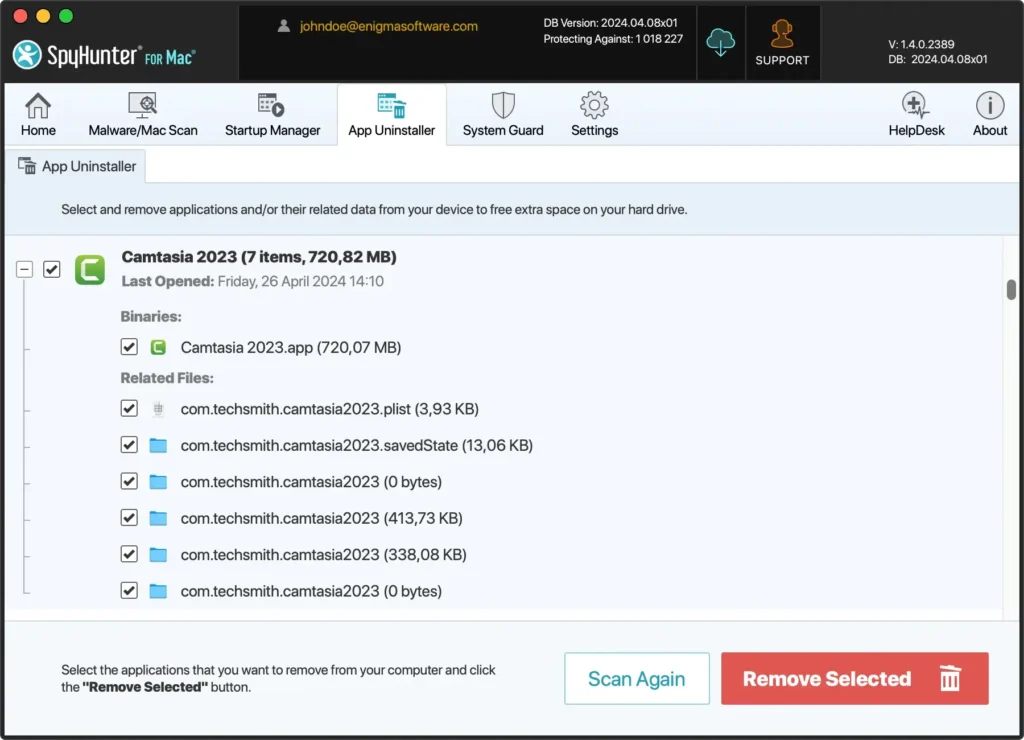Click folder icon for 413,73 KB item

(x=158, y=519)
